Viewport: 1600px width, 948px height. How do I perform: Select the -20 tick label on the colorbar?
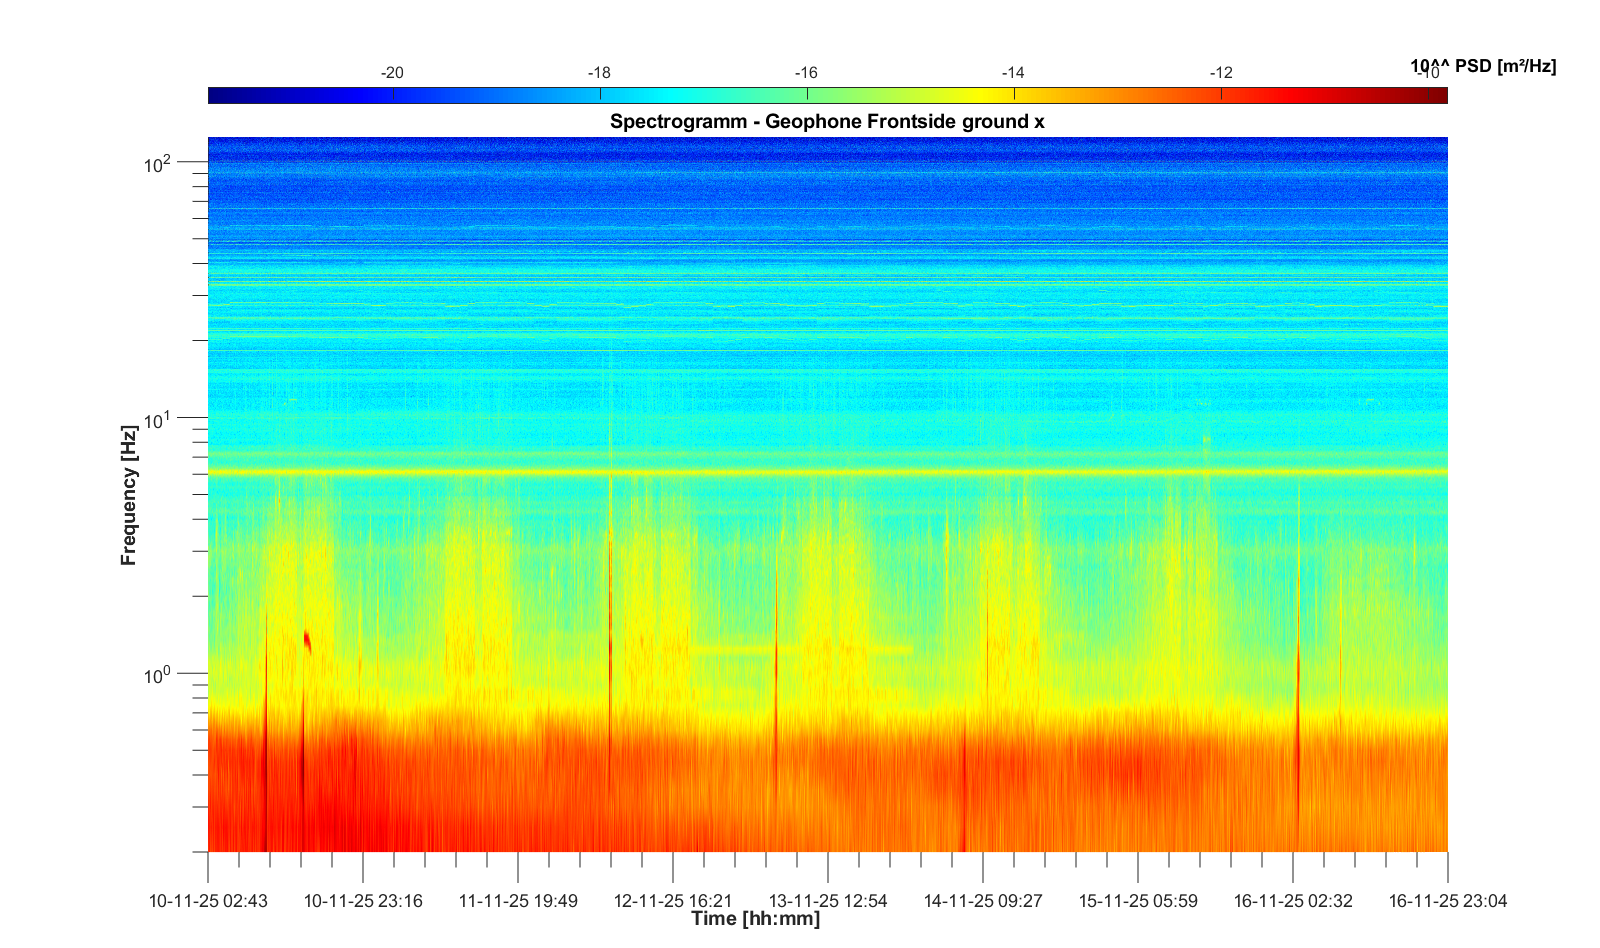click(392, 73)
